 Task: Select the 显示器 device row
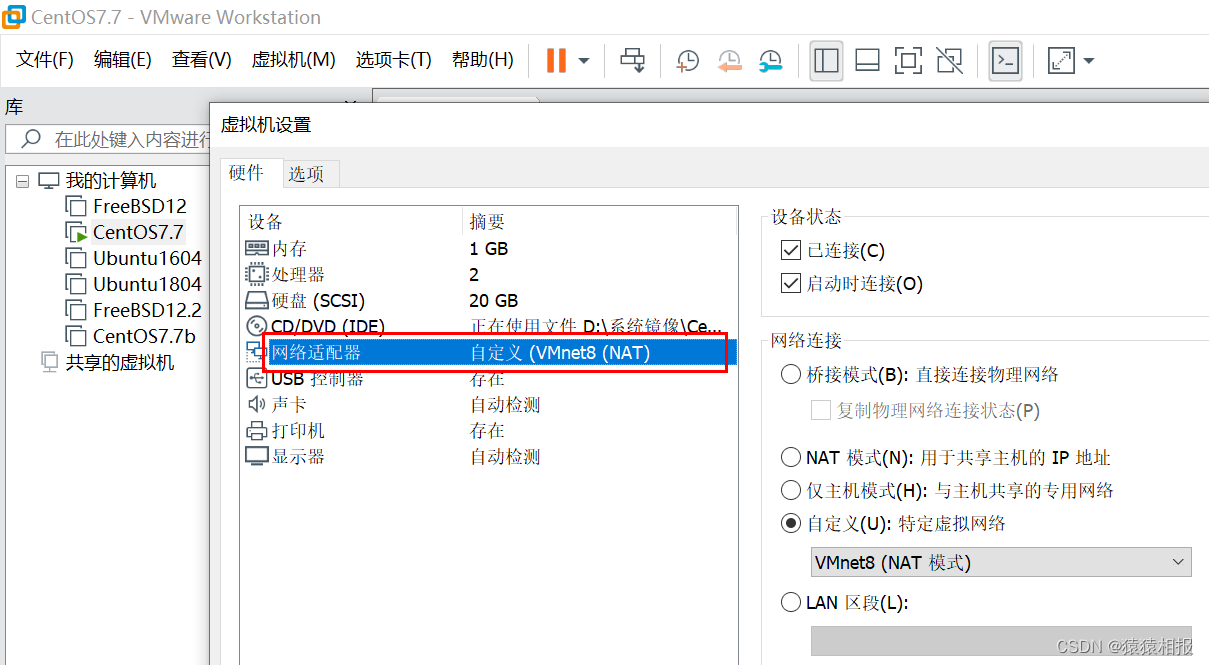(490, 457)
